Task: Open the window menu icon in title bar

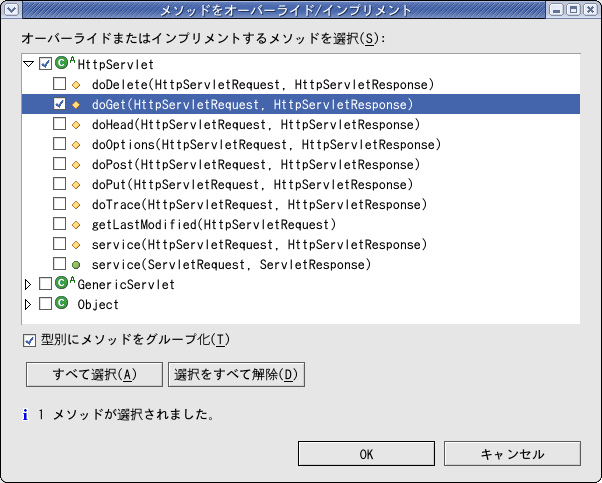Action: [11, 9]
